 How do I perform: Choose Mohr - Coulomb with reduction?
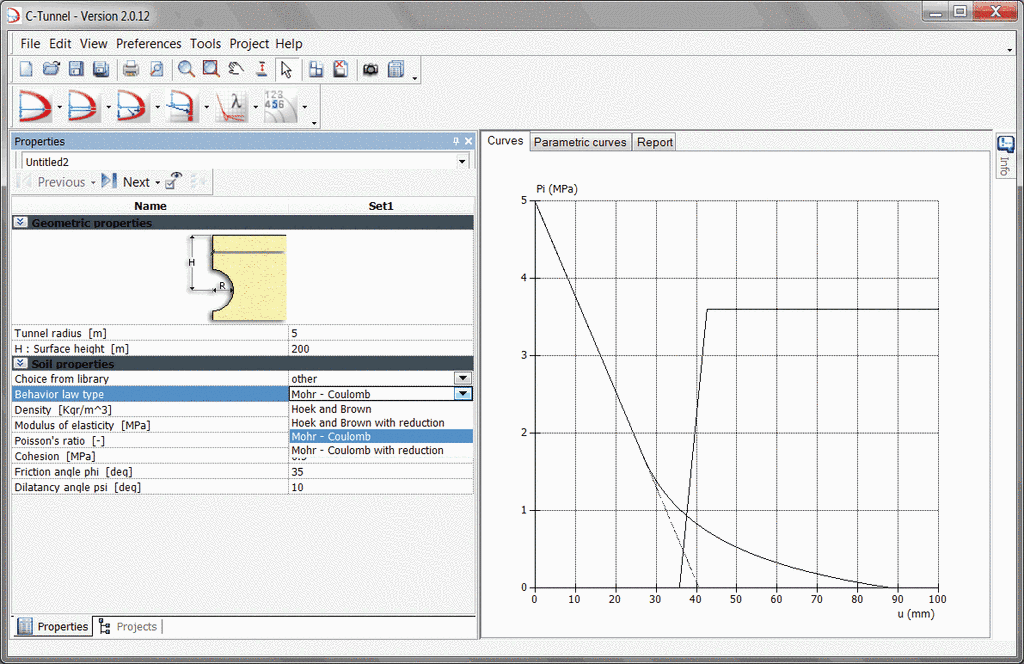click(381, 451)
